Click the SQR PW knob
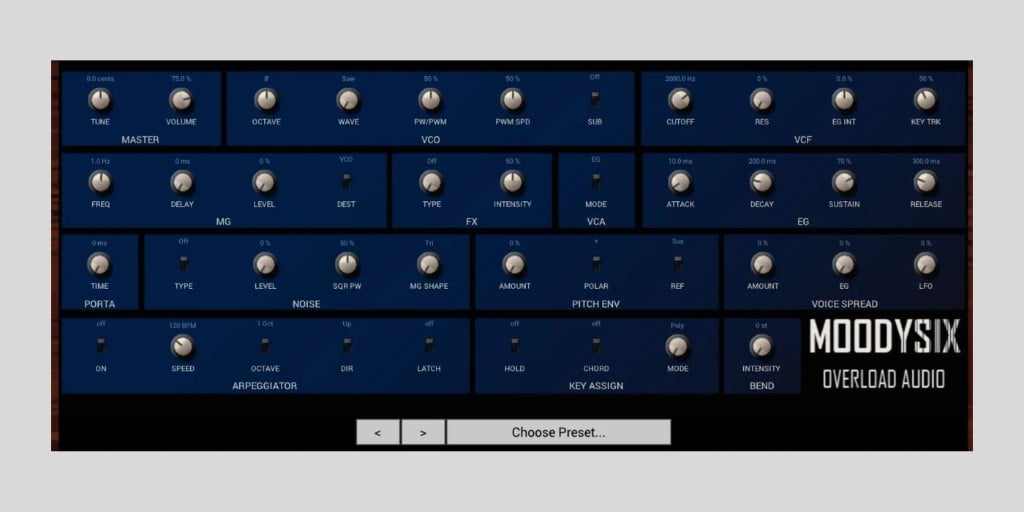1024x512 pixels. 347,264
